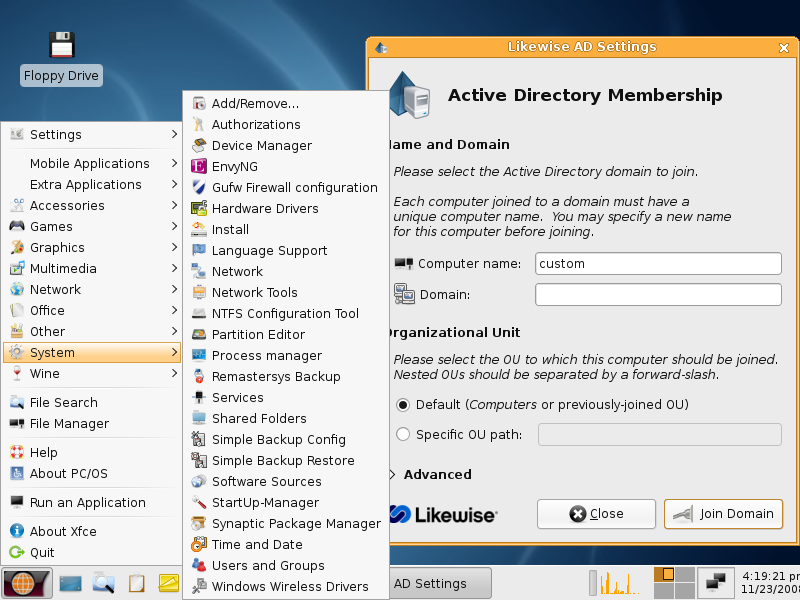The width and height of the screenshot is (800, 600).
Task: Open NTFS Configuration Tool
Action: tap(286, 313)
